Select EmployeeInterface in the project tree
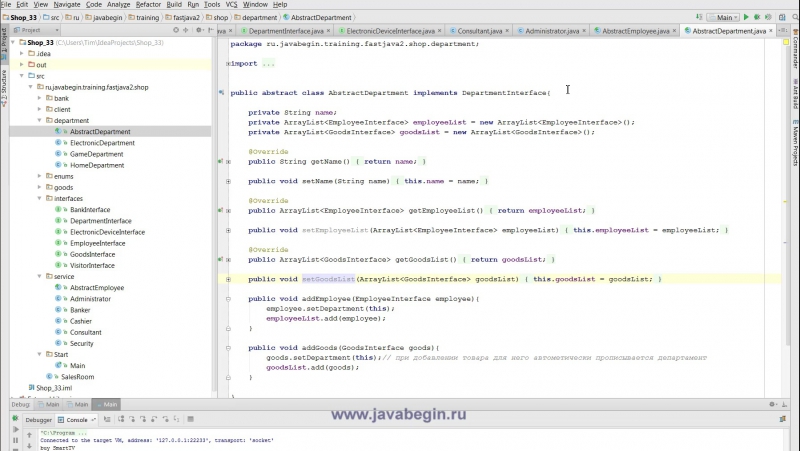The height and width of the screenshot is (451, 800). coord(97,243)
